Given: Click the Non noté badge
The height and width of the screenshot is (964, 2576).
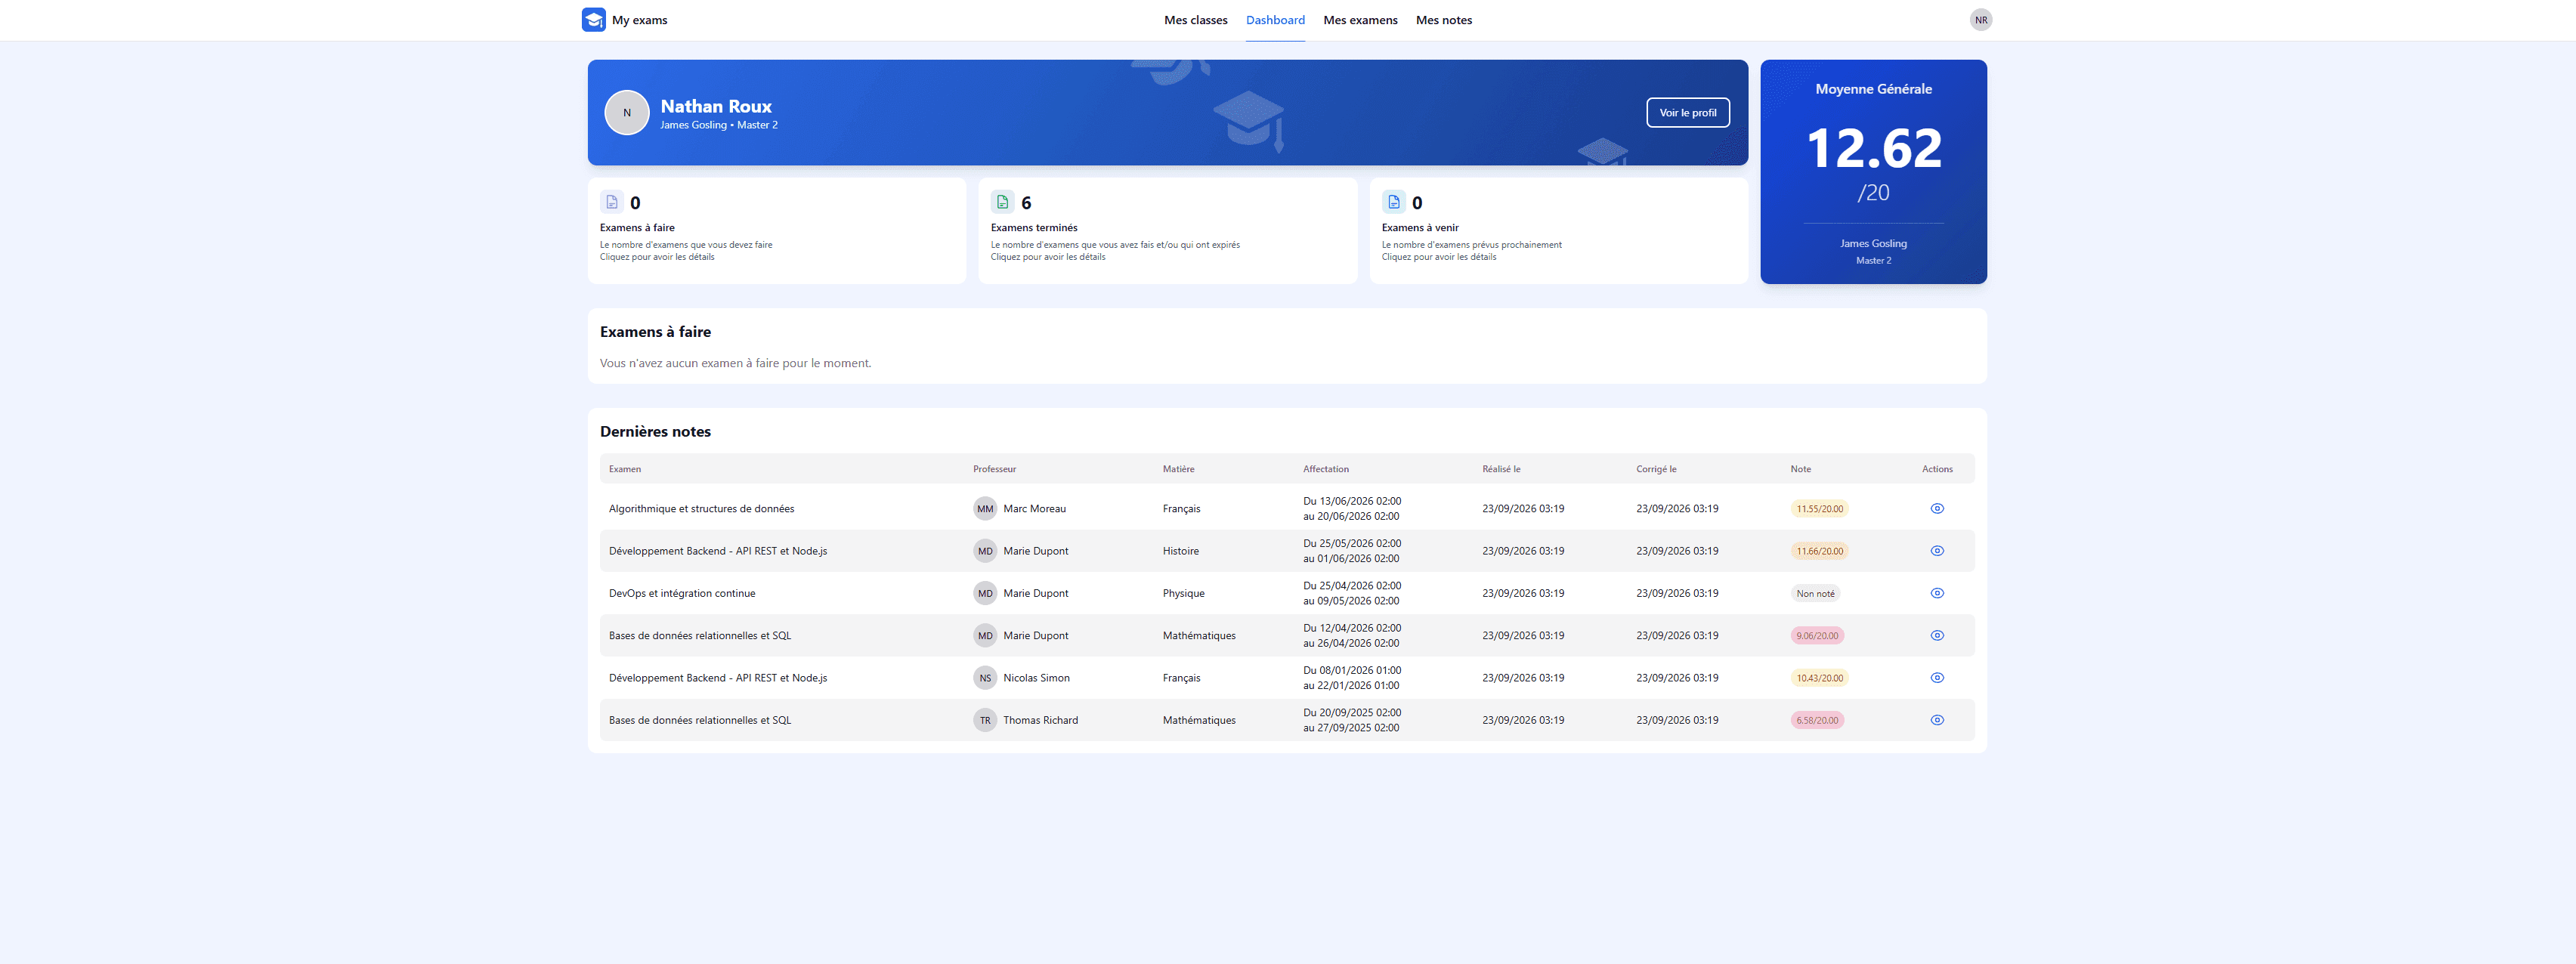Looking at the screenshot, I should tap(1815, 593).
